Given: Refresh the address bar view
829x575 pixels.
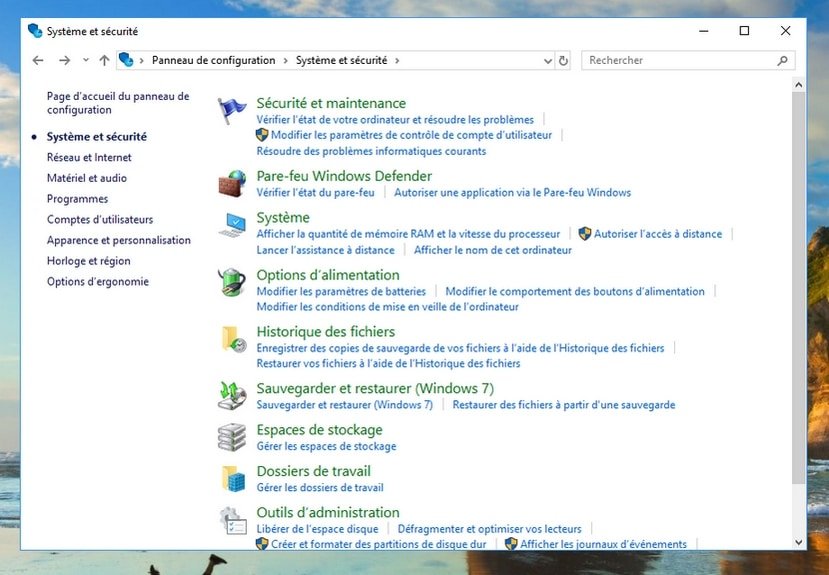Looking at the screenshot, I should tap(564, 61).
